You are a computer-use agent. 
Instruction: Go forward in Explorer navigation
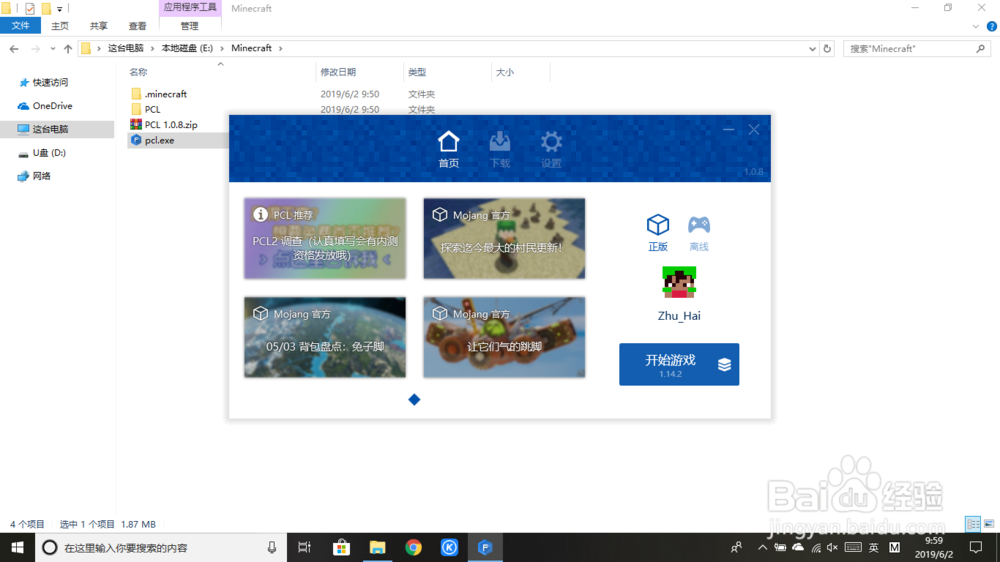(35, 48)
